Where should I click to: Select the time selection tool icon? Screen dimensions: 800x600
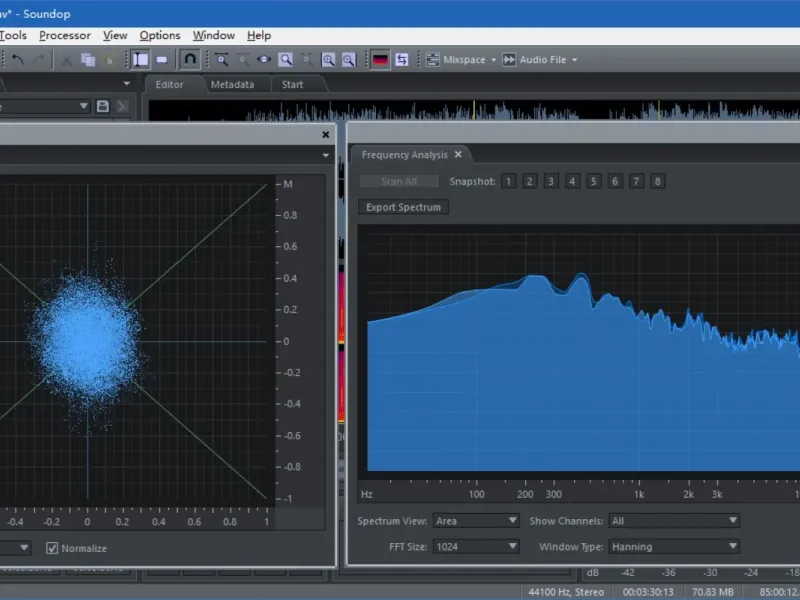[141, 60]
